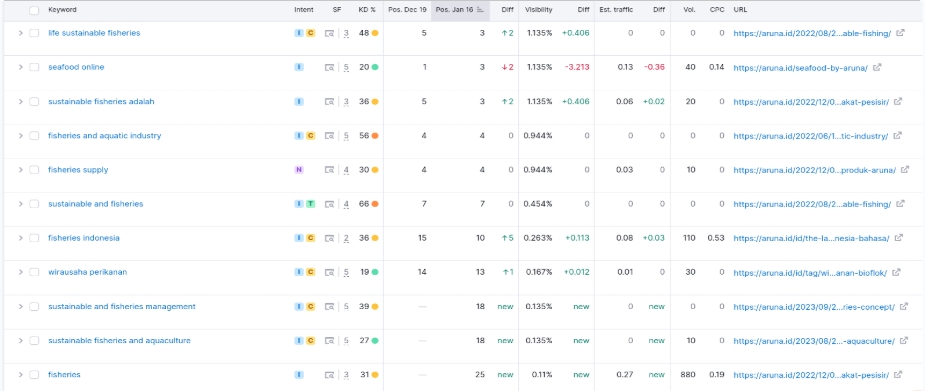Screen dimensions: 925x391
Task: Sort by CPC column header
Action: tap(717, 10)
